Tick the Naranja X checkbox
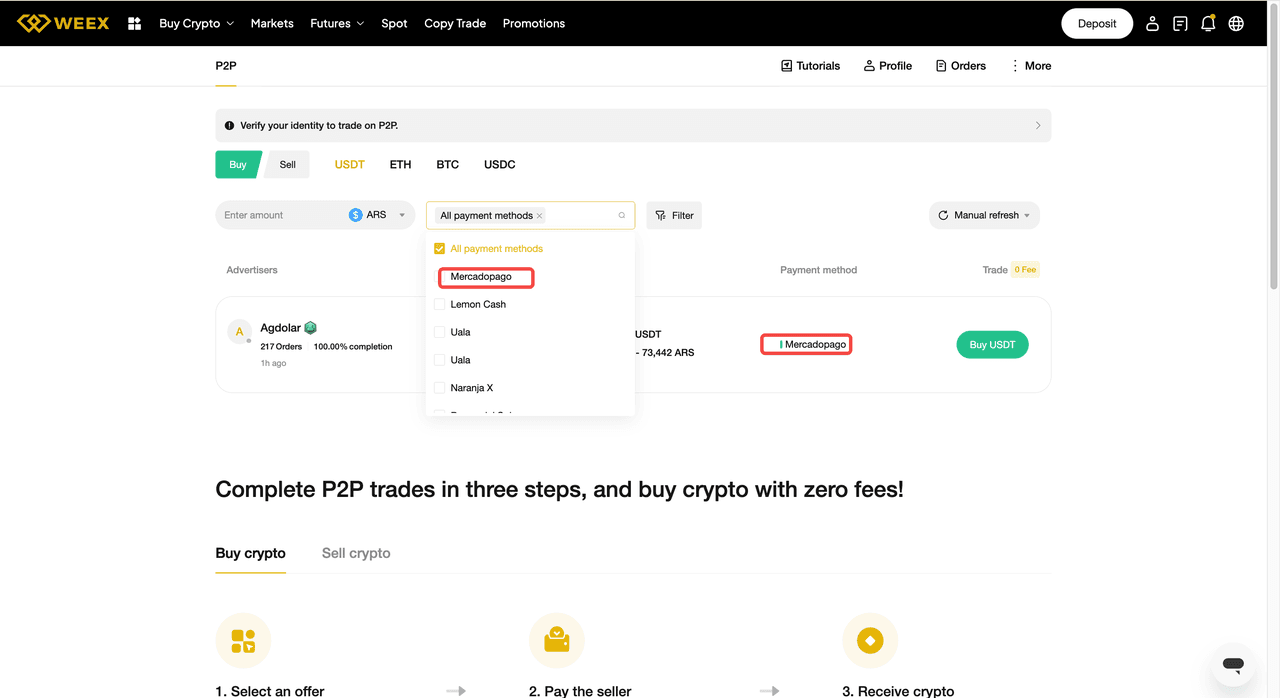Image resolution: width=1280 pixels, height=698 pixels. tap(439, 388)
